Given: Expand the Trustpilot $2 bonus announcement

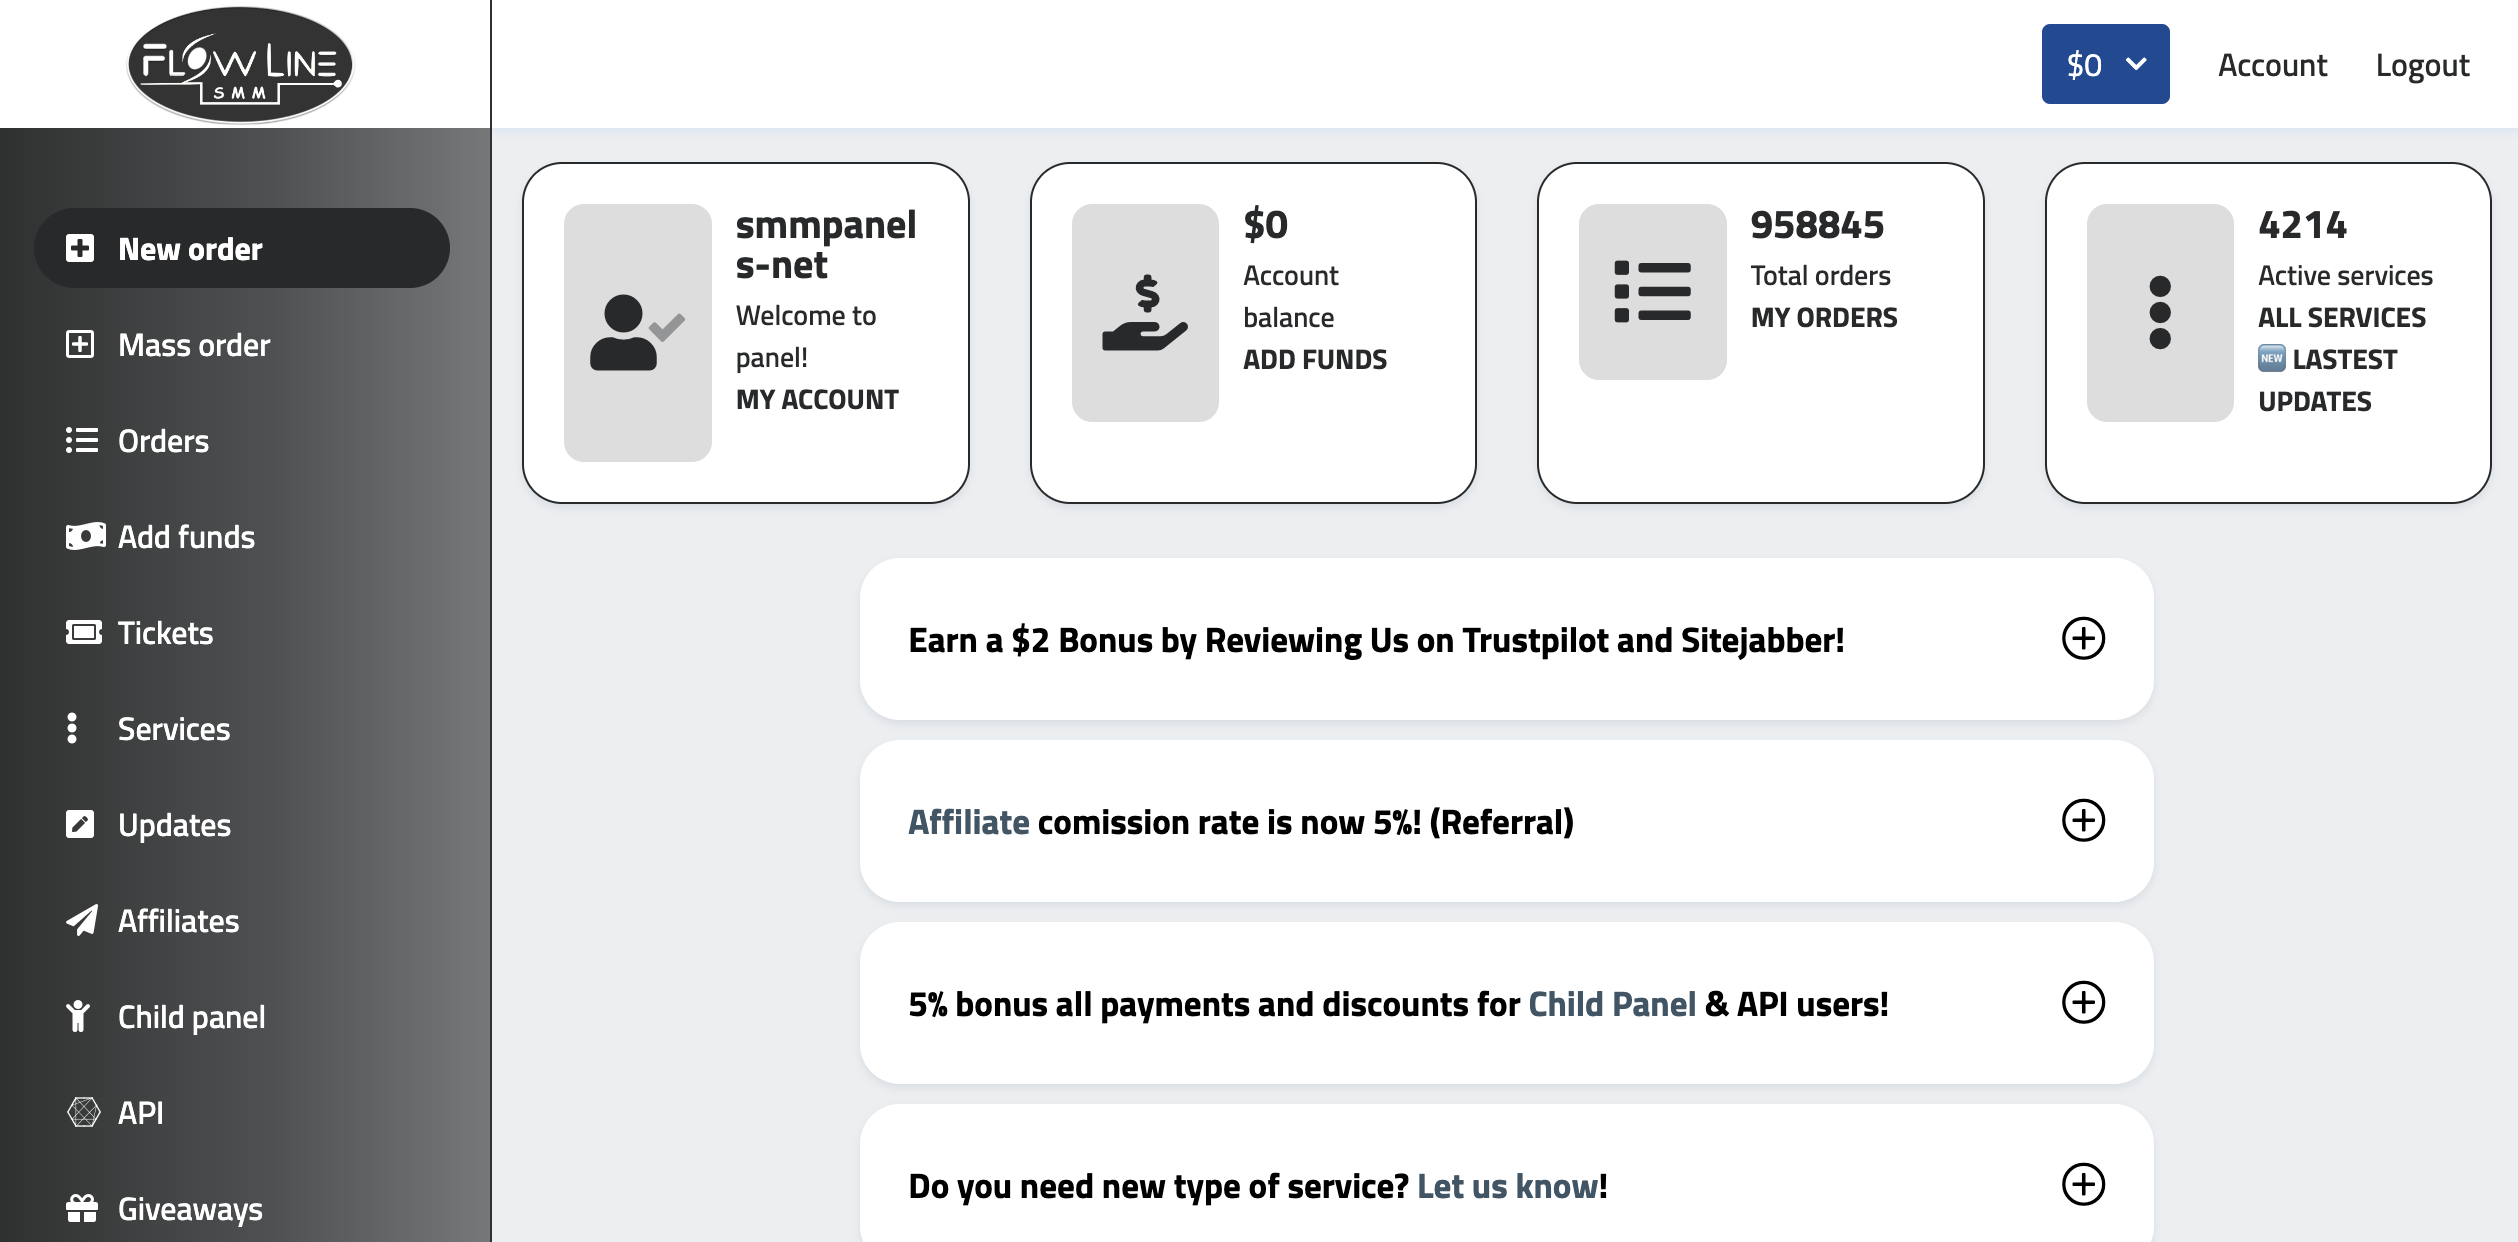Looking at the screenshot, I should tap(2083, 638).
